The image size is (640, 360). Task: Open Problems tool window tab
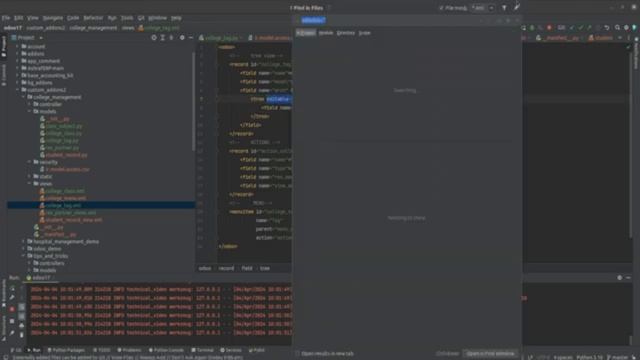click(129, 350)
